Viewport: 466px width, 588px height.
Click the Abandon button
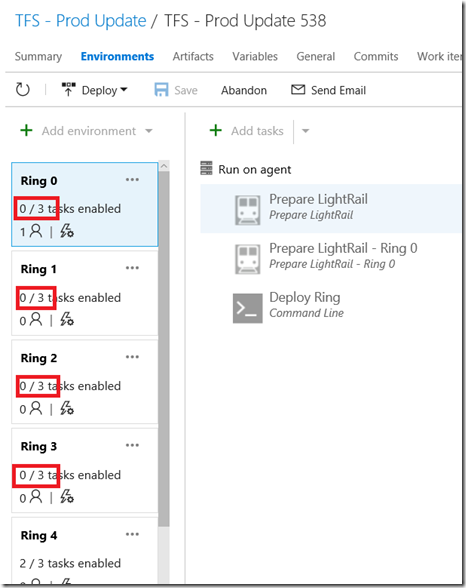click(244, 90)
